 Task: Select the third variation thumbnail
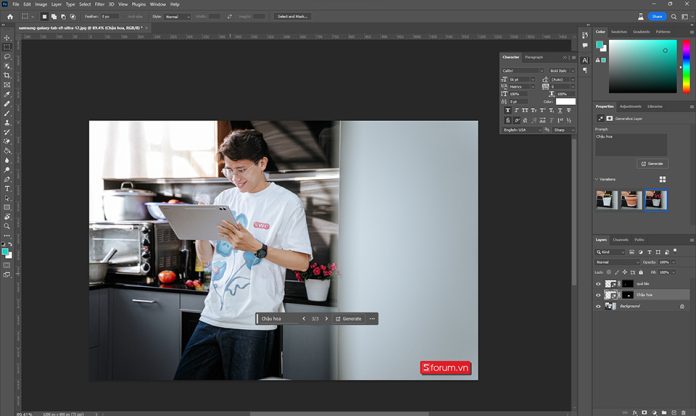[x=655, y=199]
